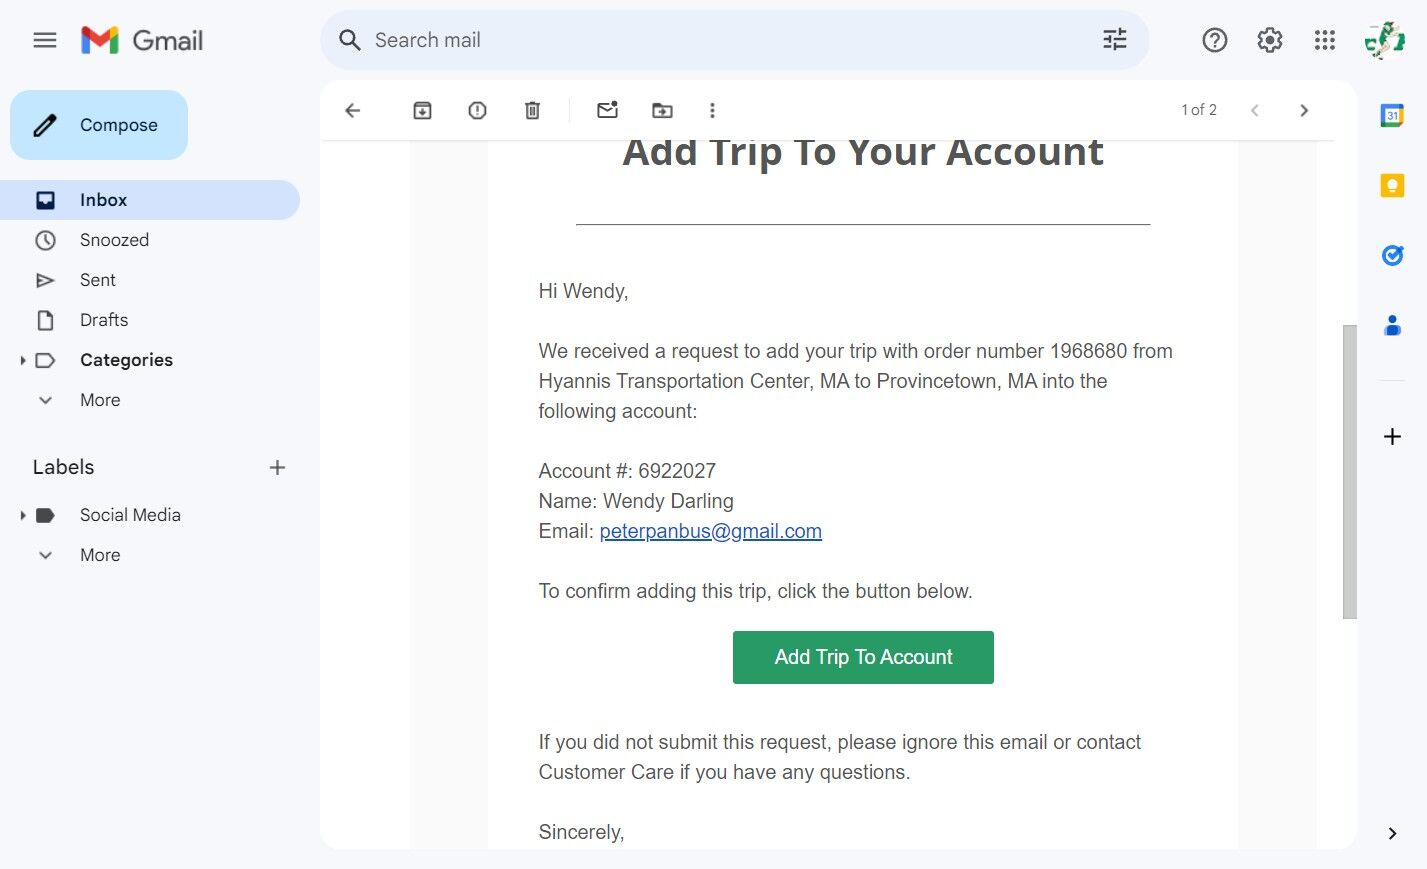Screen dimensions: 1427x869
Task: Click the peterpanbus@gmail.com email link
Action: tap(710, 531)
